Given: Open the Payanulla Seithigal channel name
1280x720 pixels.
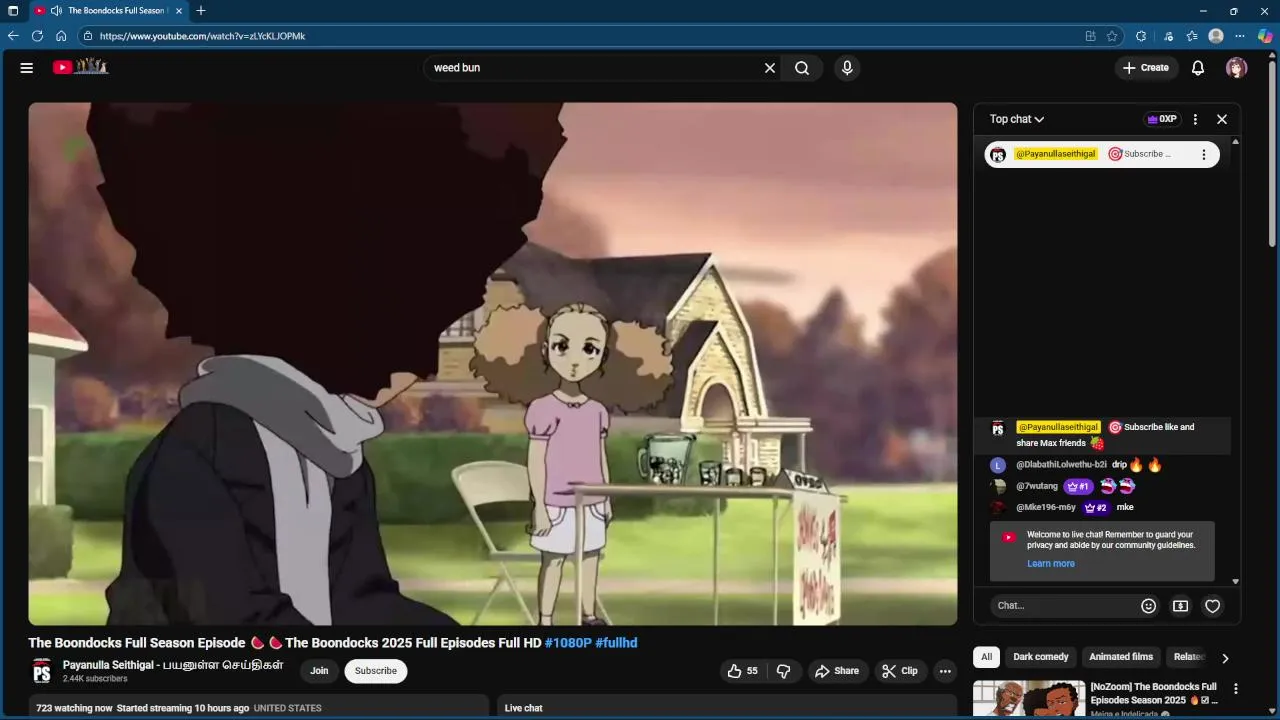Looking at the screenshot, I should click(x=173, y=665).
